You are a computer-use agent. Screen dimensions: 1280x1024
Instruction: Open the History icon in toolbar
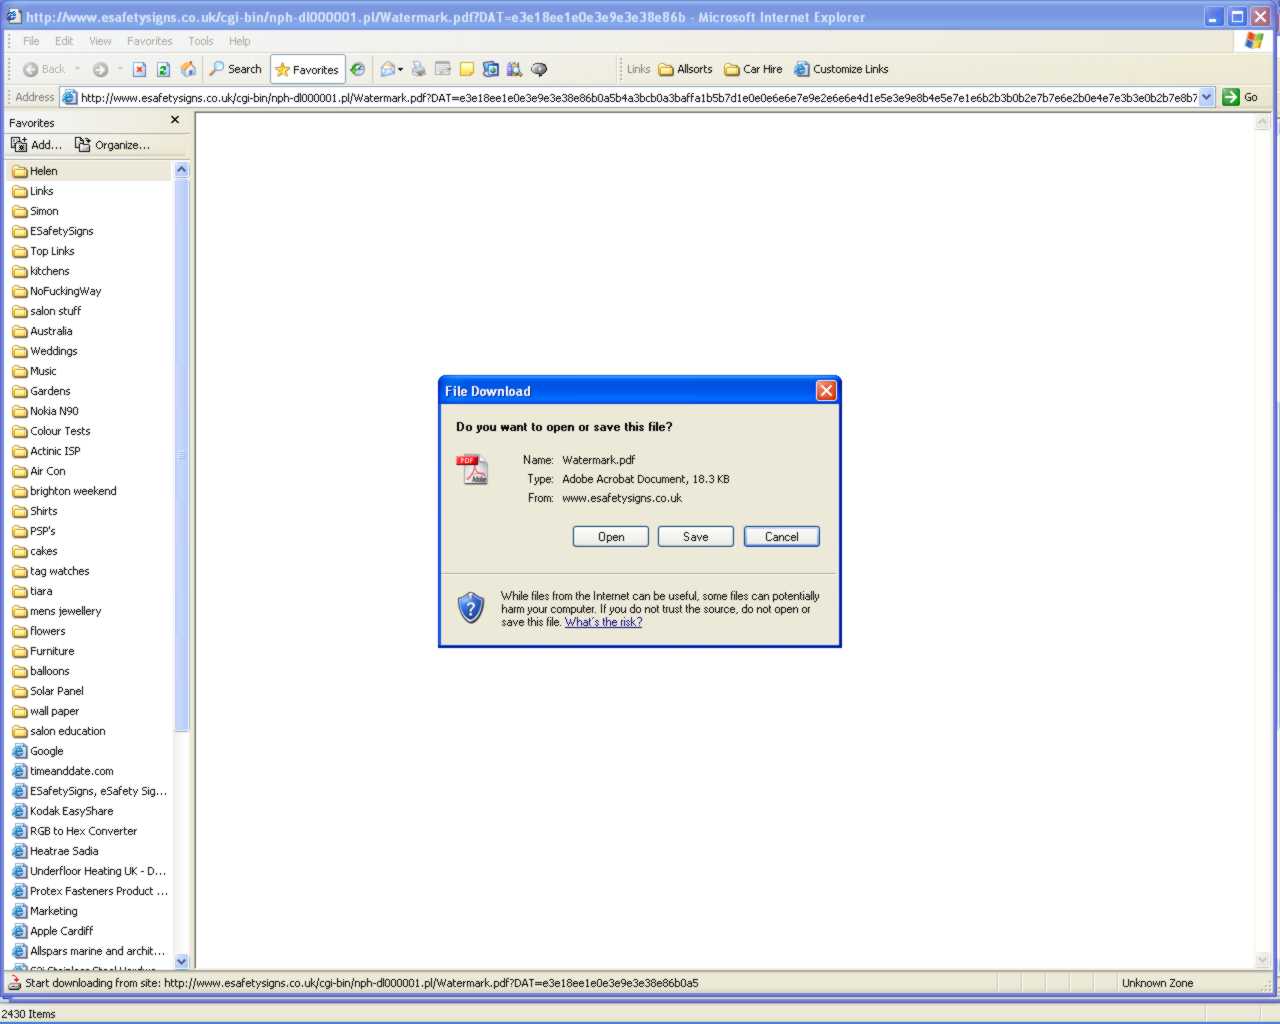point(357,69)
